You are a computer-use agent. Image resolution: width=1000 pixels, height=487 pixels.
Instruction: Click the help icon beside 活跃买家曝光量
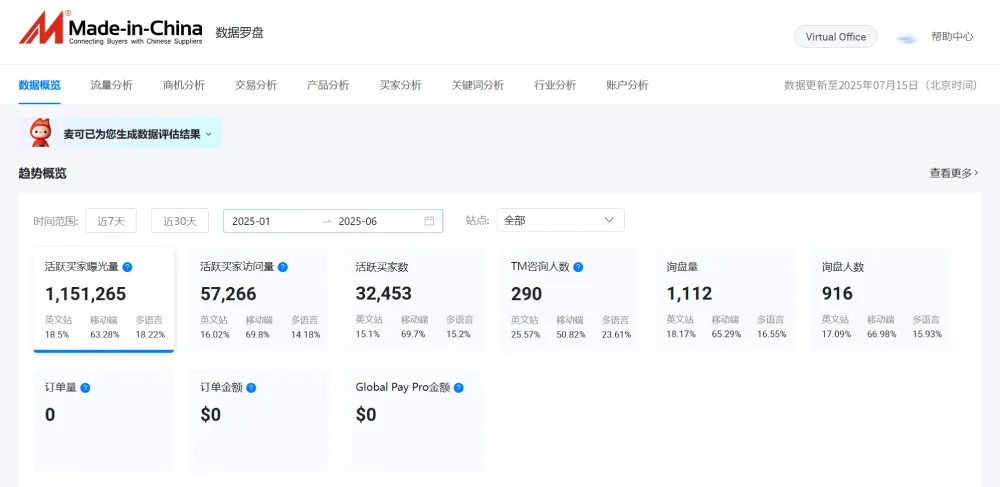click(x=127, y=267)
